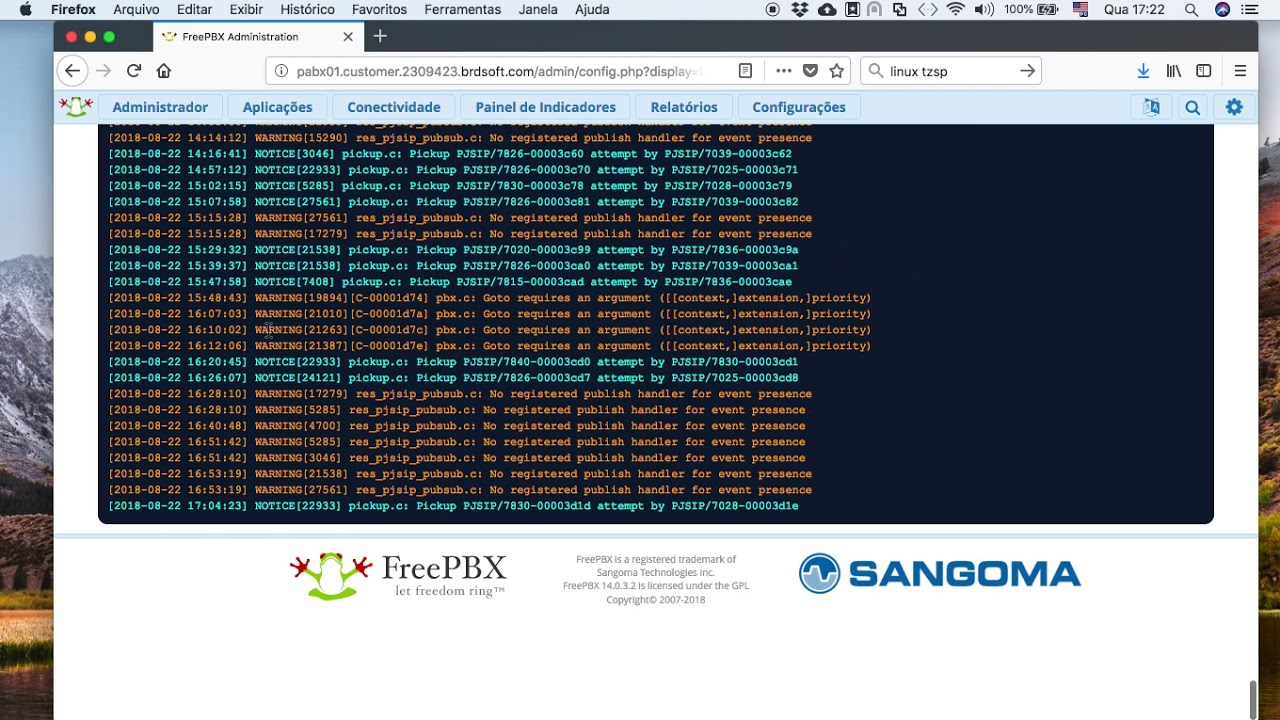Show site information icon in address bar
Image resolution: width=1280 pixels, height=720 pixels.
pos(281,71)
